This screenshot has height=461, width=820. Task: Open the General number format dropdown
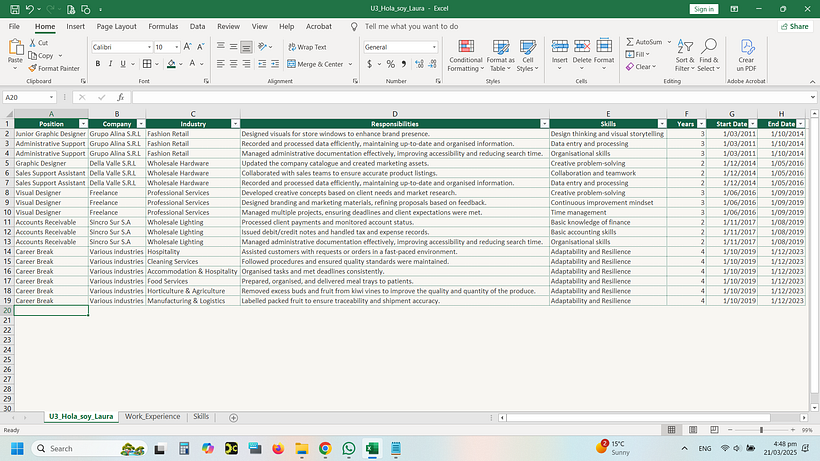point(433,47)
